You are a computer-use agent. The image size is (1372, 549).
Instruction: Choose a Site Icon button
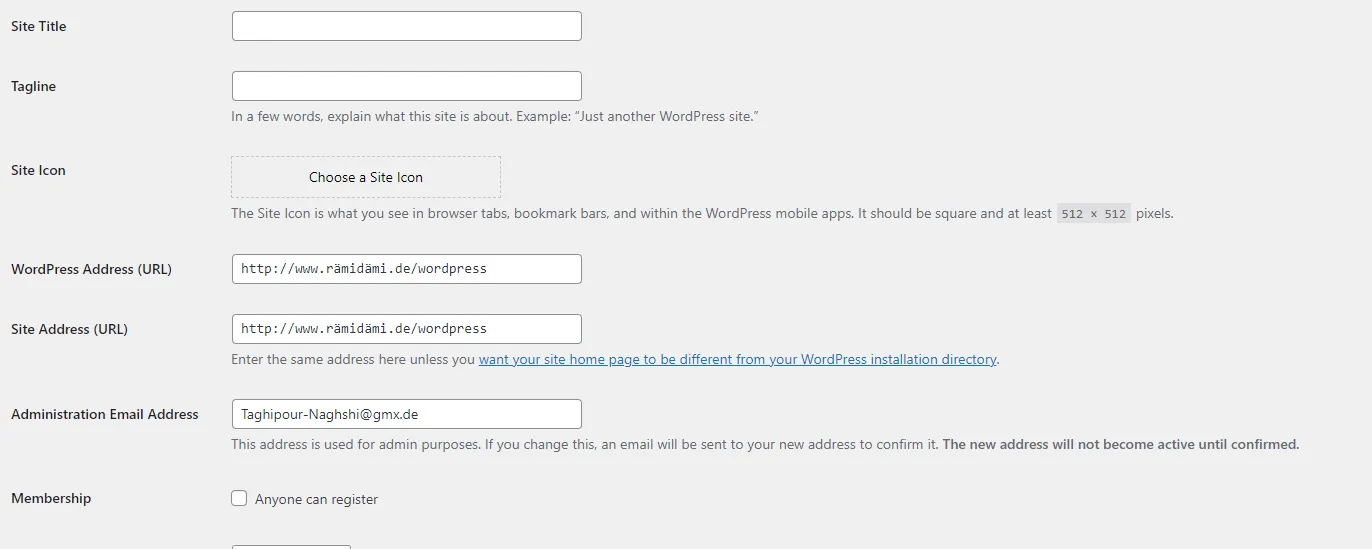(x=366, y=177)
